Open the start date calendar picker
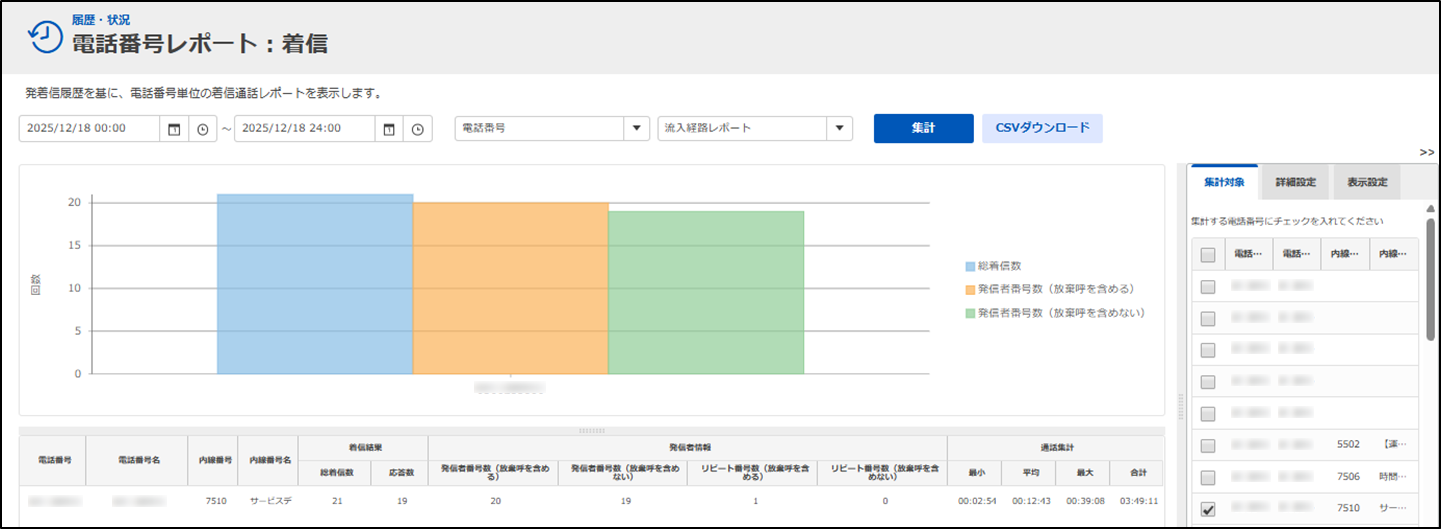Viewport: 1441px width, 529px height. coord(174,129)
